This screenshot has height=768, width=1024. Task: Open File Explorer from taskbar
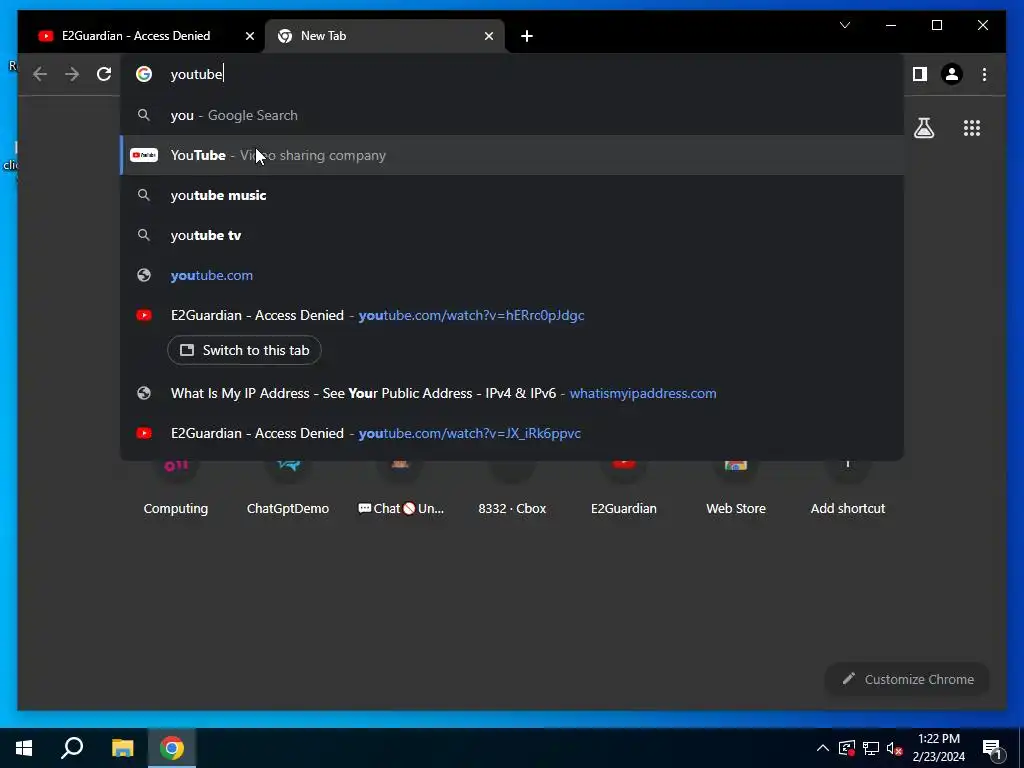(122, 748)
